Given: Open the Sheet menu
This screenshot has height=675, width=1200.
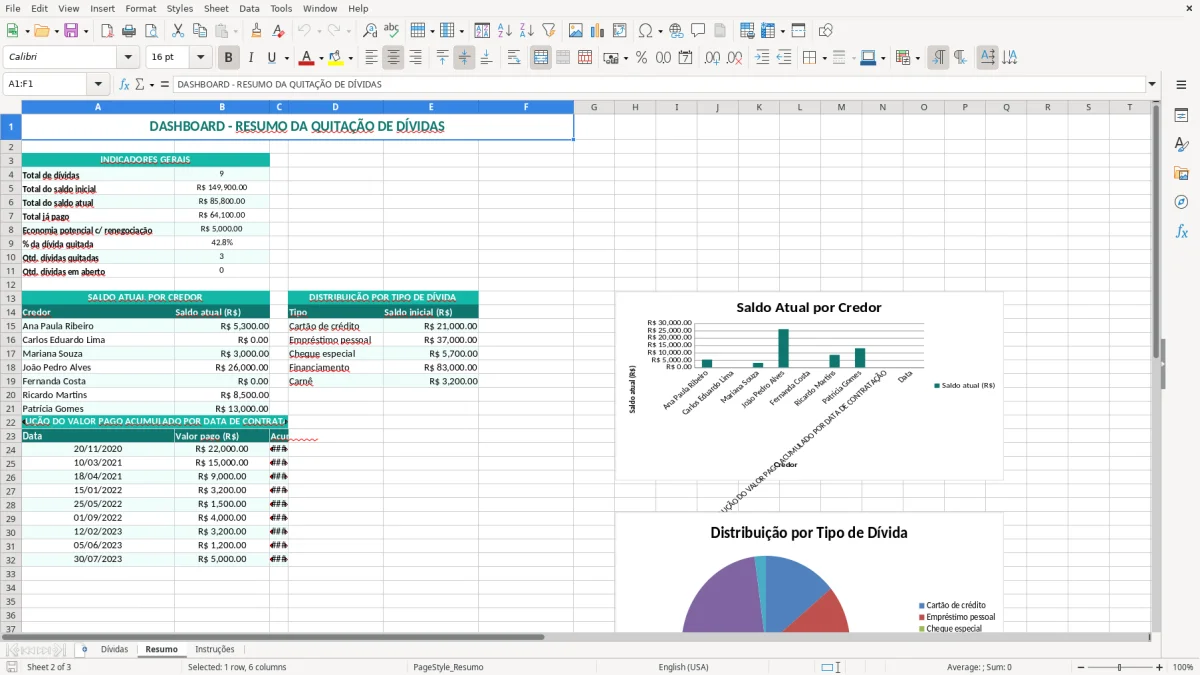Looking at the screenshot, I should point(216,8).
